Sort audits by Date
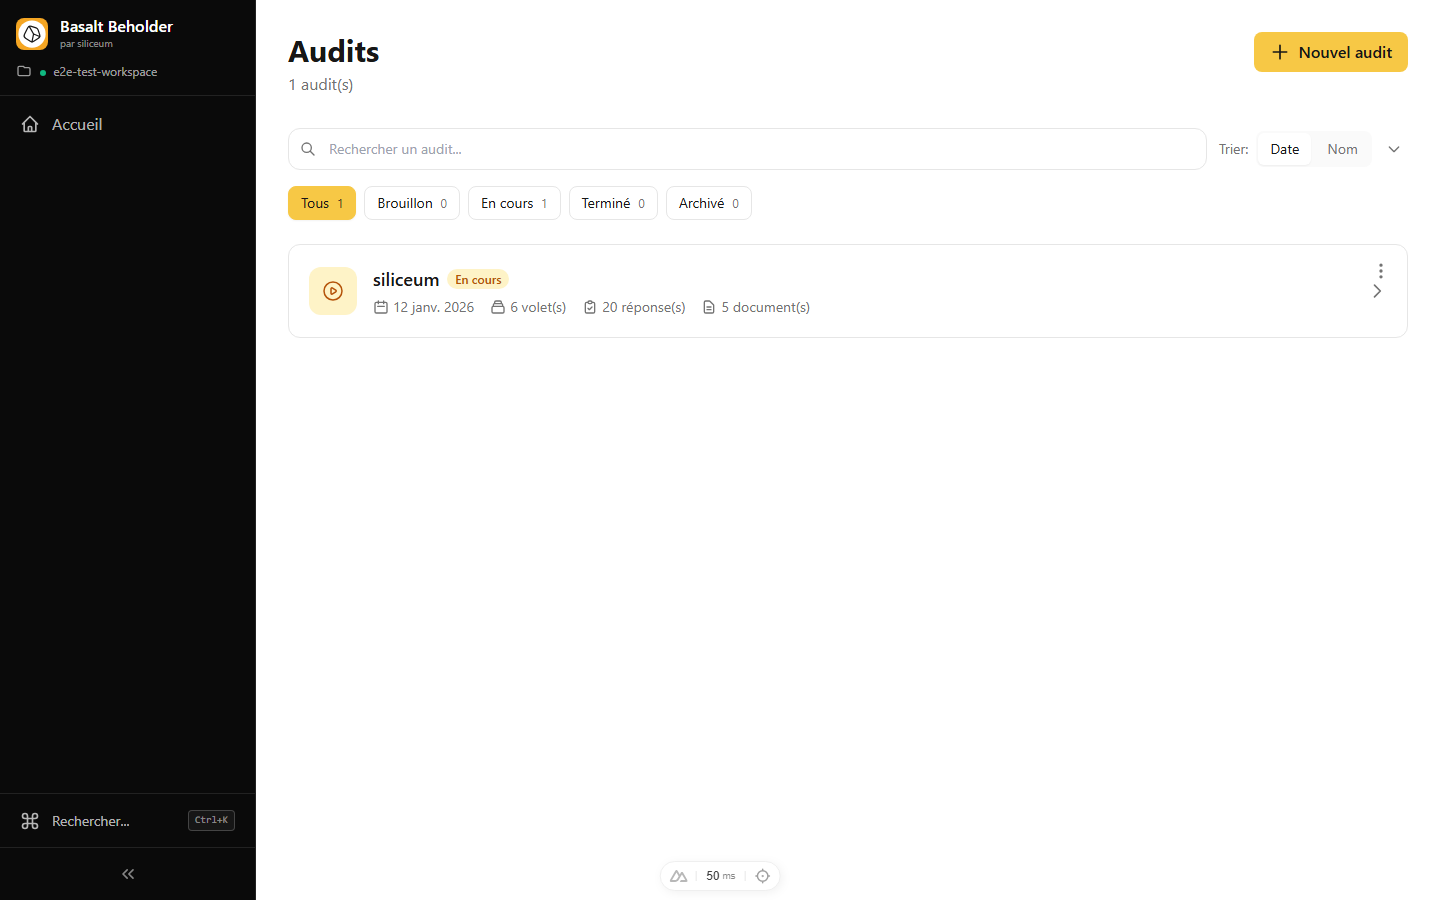Image resolution: width=1440 pixels, height=900 pixels. tap(1285, 149)
